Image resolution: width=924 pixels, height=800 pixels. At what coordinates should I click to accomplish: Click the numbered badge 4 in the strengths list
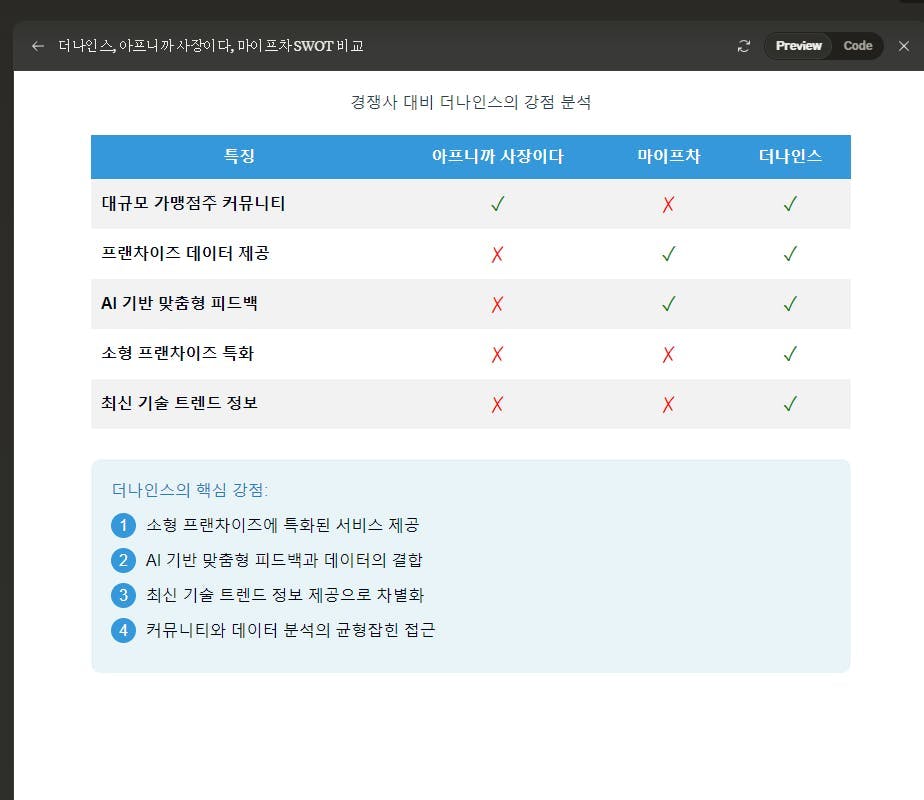[123, 630]
